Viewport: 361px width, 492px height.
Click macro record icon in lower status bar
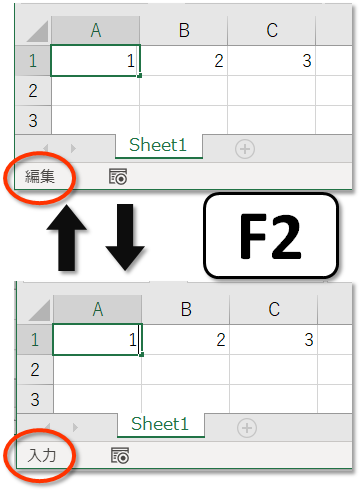tap(120, 456)
